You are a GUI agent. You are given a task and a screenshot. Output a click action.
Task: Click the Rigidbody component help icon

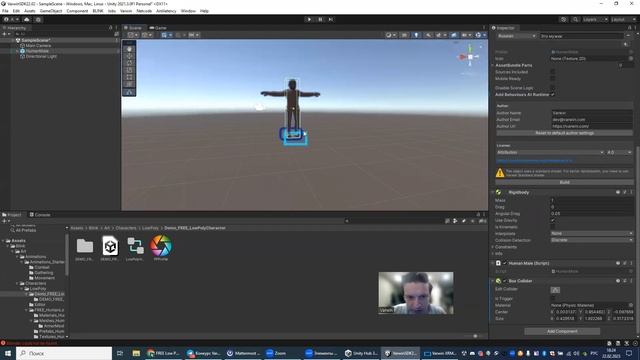point(618,192)
